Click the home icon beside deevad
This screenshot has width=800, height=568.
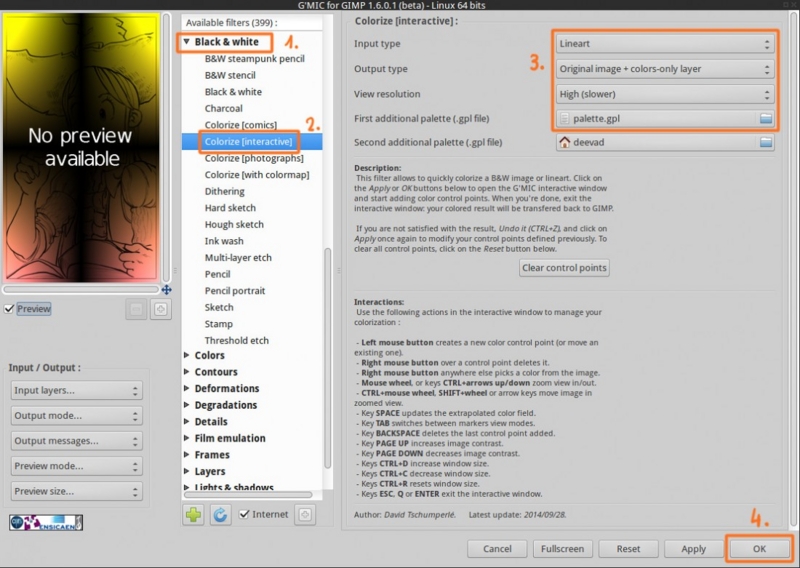pyautogui.click(x=564, y=142)
